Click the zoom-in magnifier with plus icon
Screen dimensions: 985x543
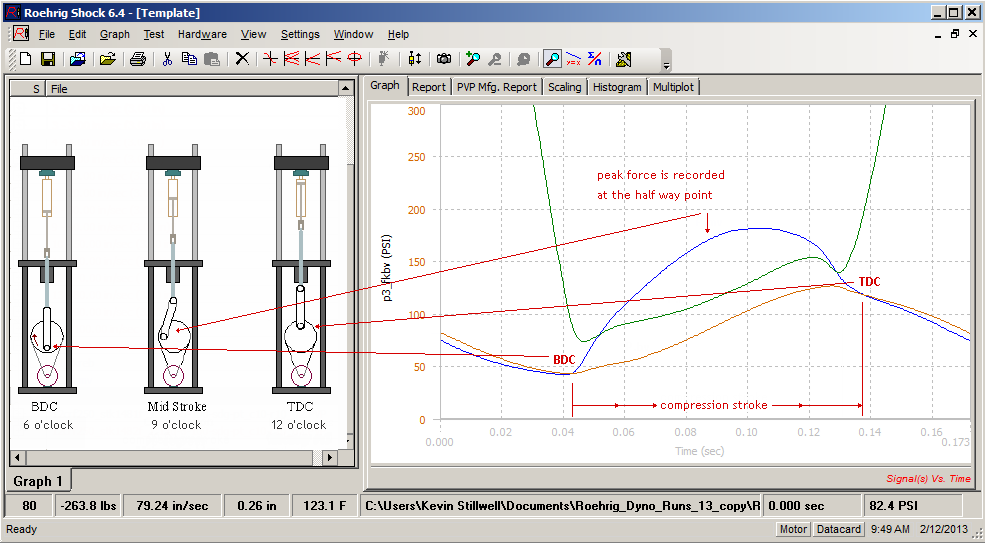coord(473,59)
